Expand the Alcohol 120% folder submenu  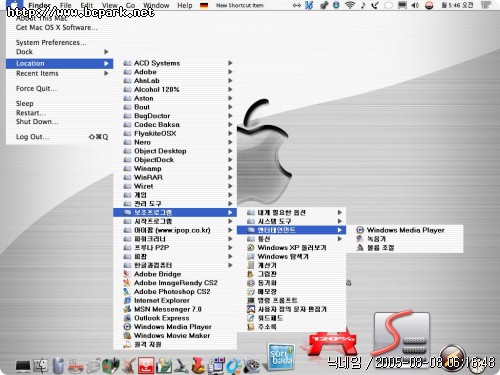point(175,89)
